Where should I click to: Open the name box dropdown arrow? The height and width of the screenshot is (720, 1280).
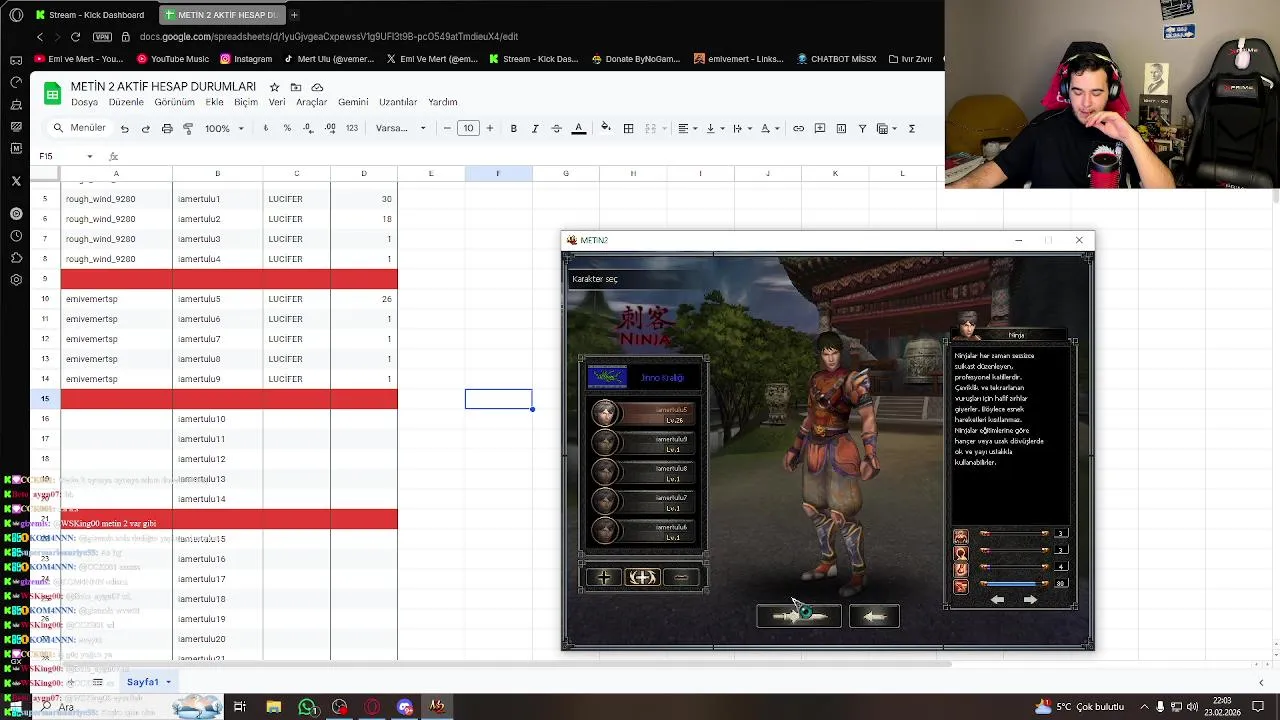tap(89, 156)
